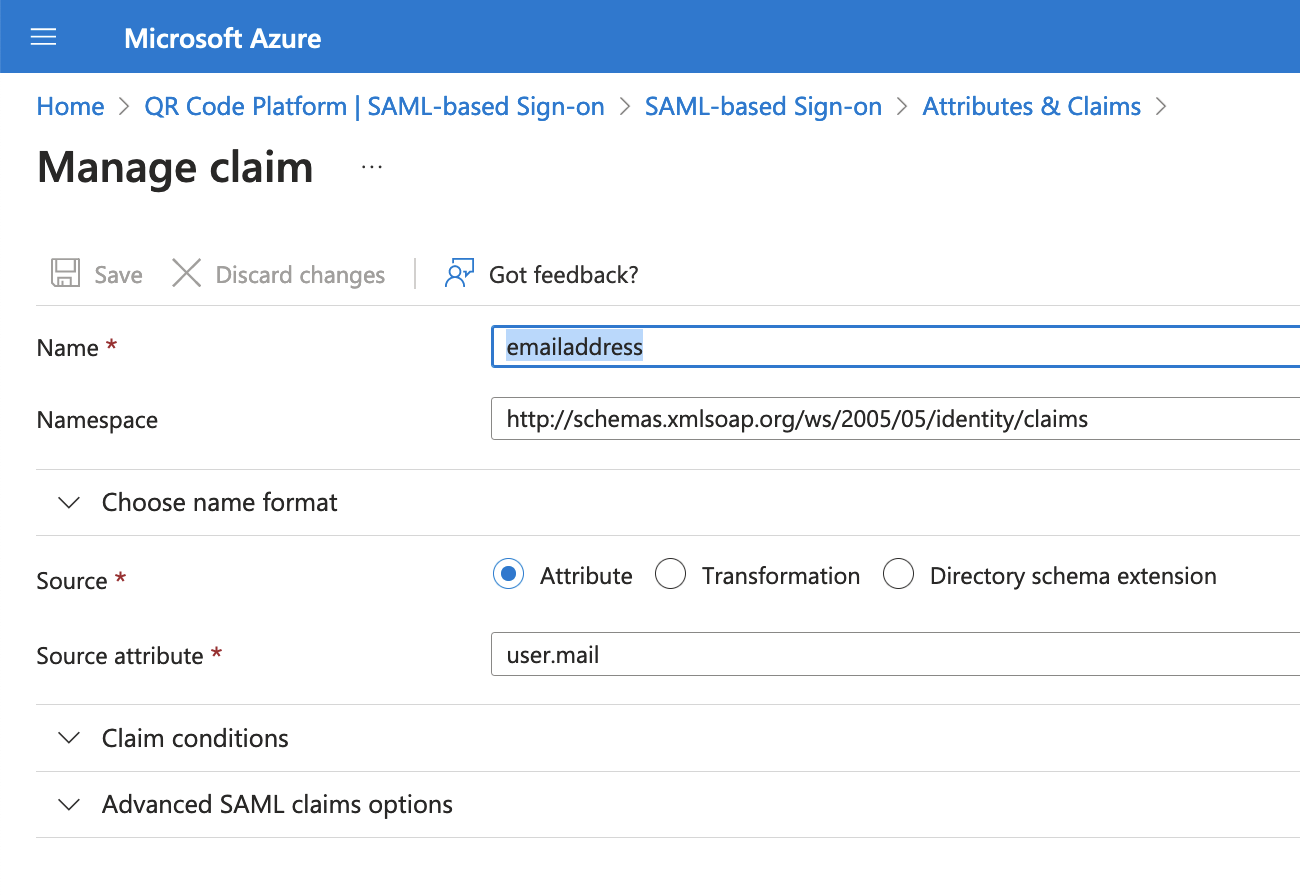This screenshot has height=896, width=1300.
Task: Go to the Home breadcrumb
Action: 70,107
